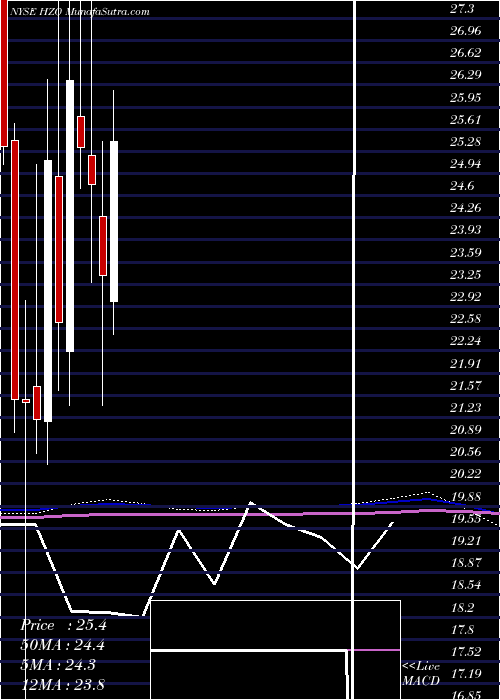This screenshot has height=700, width=500.
Task: Click the '50MA : 24.4' readout
Action: (x=63, y=646)
